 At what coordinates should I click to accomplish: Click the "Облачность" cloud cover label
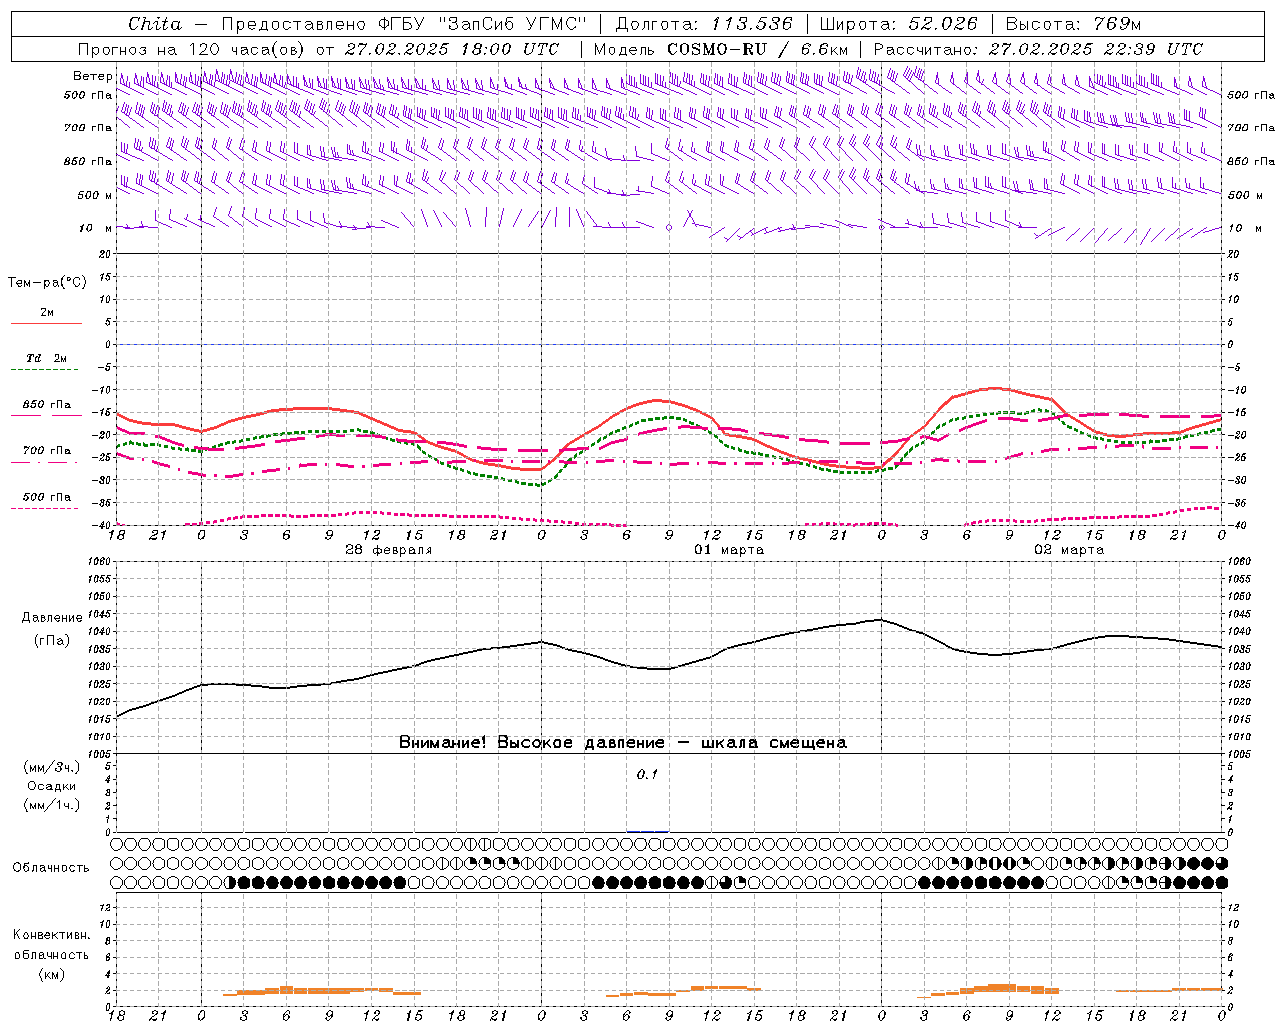click(50, 868)
